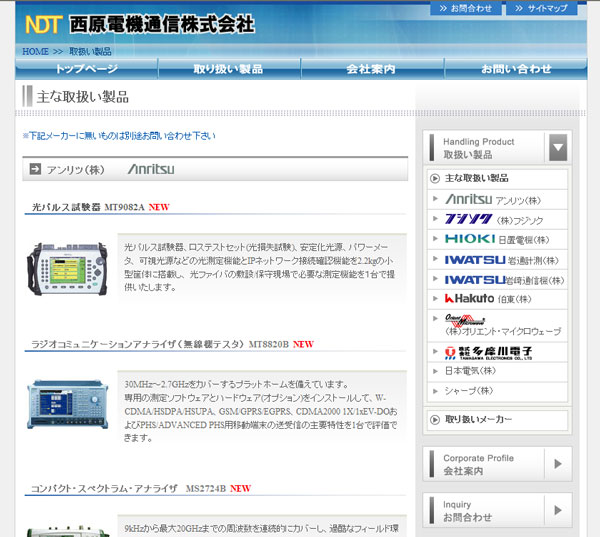Screen dimensions: 600x537
Task: Click the triangle bullet beside Fujikura logo
Action: point(435,219)
